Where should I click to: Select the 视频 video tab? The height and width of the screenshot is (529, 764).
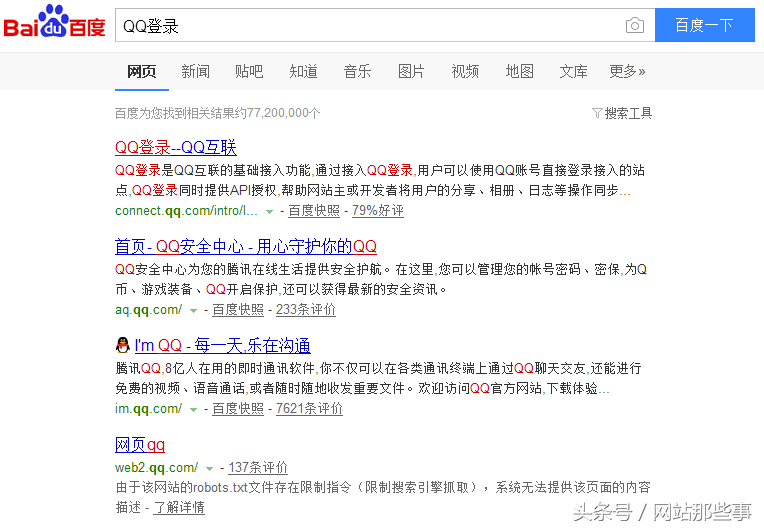[x=465, y=71]
